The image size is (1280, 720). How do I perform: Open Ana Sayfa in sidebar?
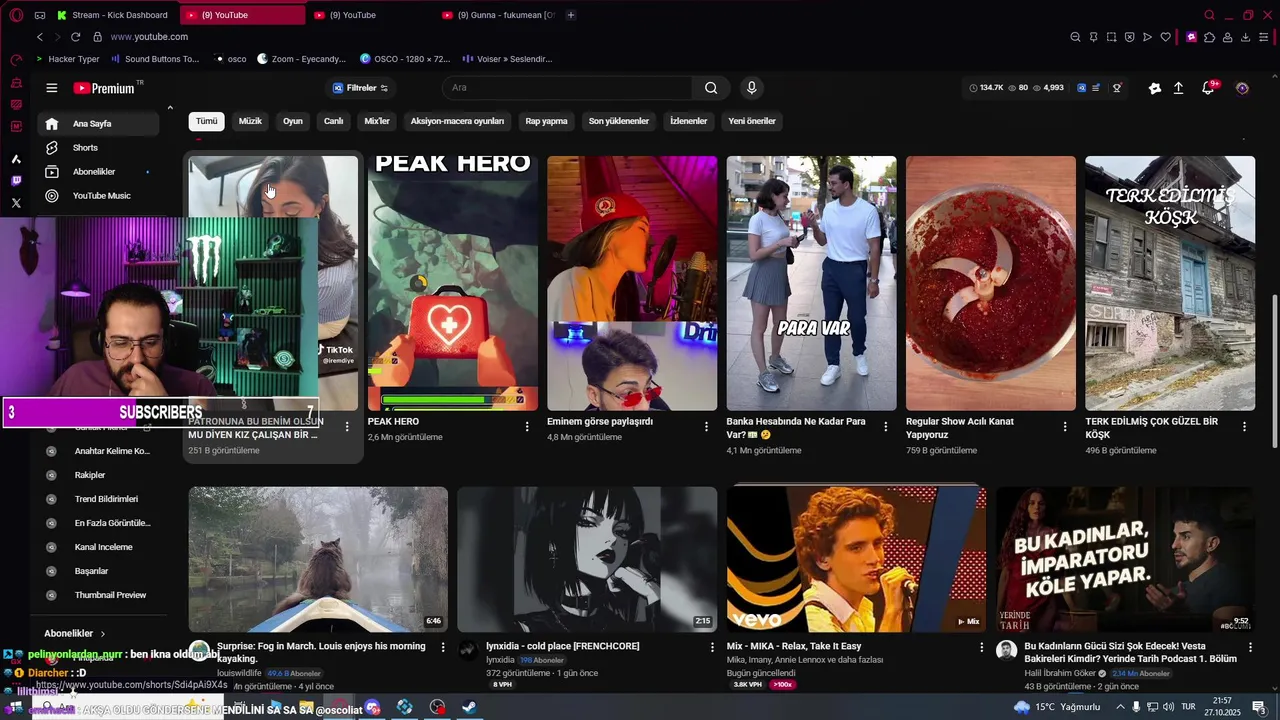coord(98,124)
